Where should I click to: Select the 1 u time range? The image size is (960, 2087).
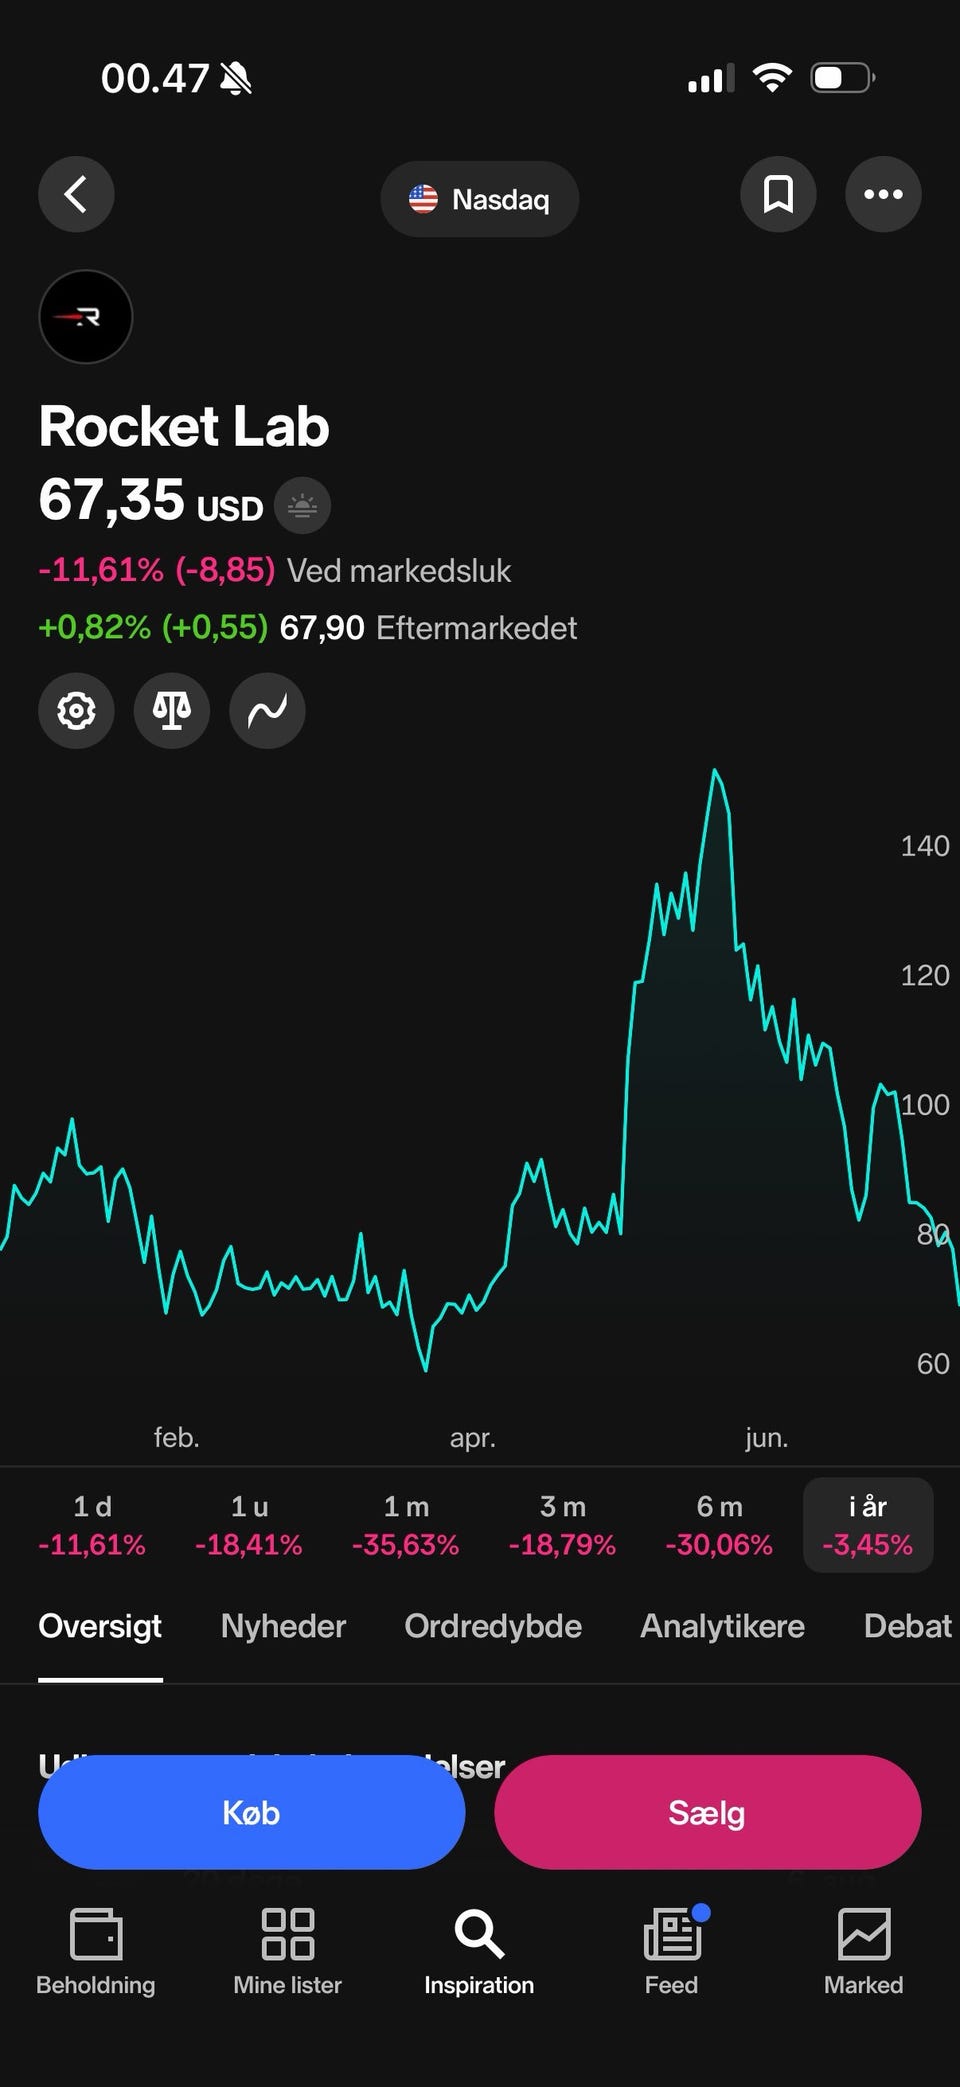[249, 1525]
